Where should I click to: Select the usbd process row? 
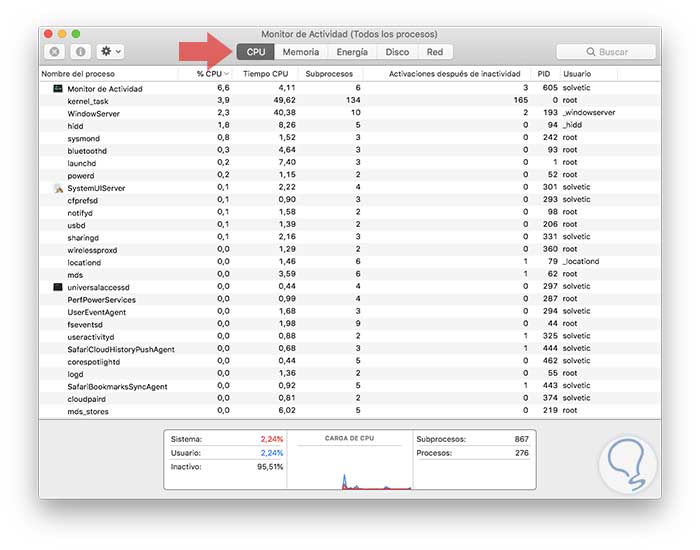coord(350,225)
